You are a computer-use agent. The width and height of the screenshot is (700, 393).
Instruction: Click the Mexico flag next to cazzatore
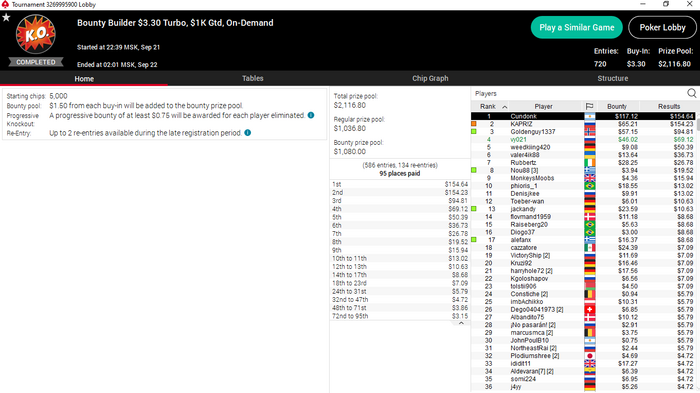point(590,248)
